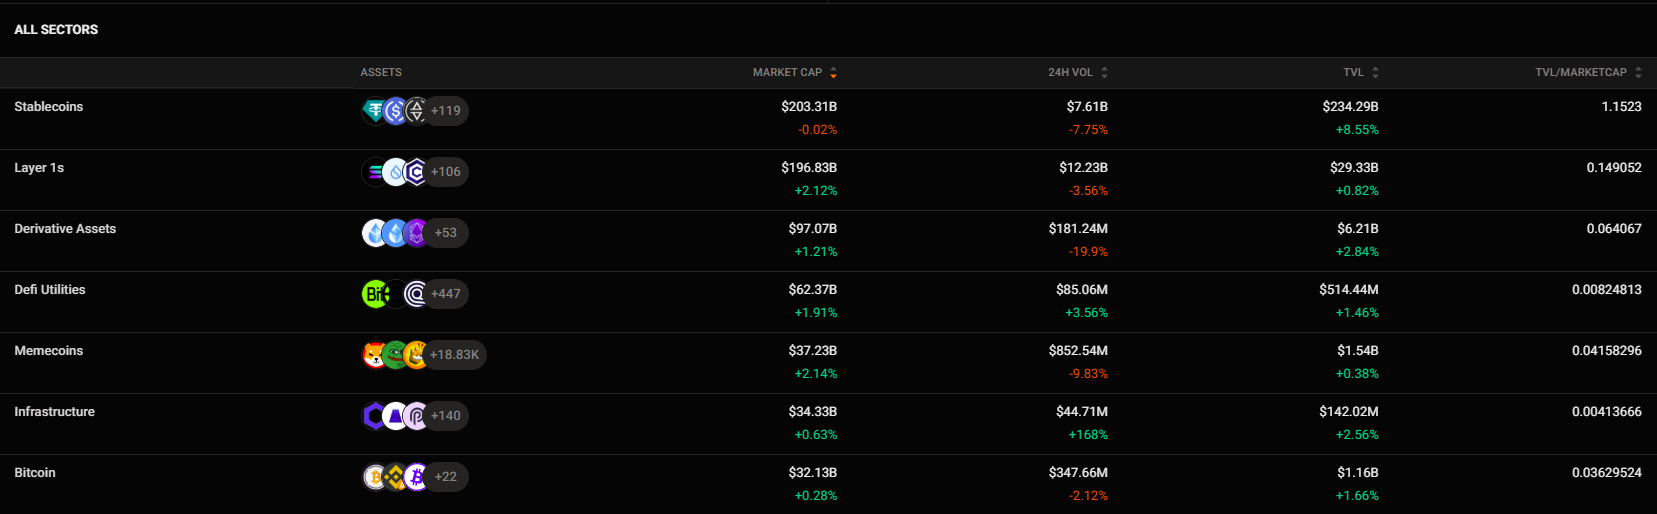Expand the +140 assets badge in Infrastructure

(446, 416)
